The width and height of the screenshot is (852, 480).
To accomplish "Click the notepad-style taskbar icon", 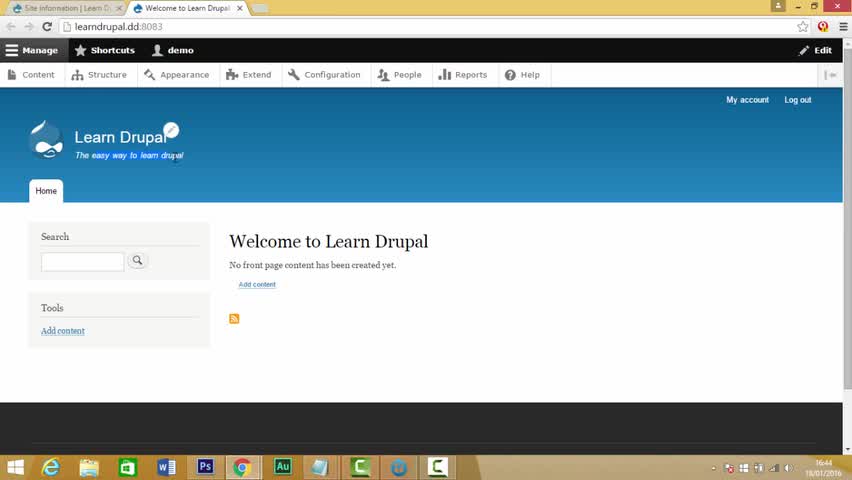I will pos(320,467).
